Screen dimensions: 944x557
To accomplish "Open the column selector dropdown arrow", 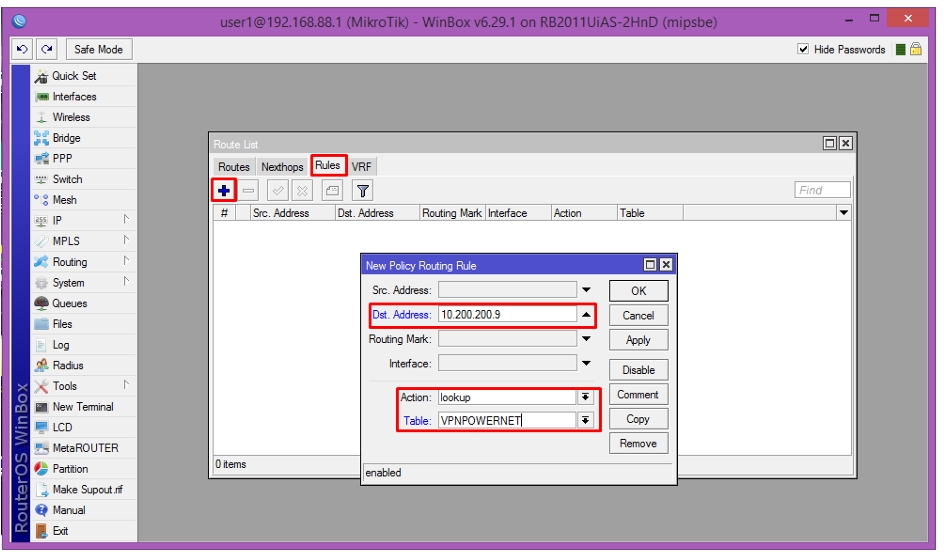I will pos(843,213).
